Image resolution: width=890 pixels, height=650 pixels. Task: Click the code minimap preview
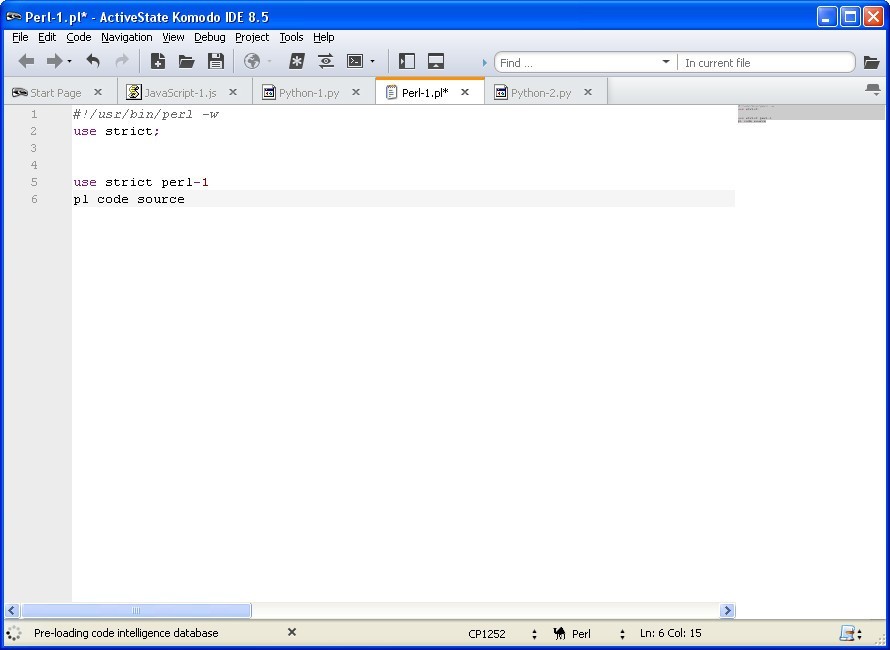[811, 113]
